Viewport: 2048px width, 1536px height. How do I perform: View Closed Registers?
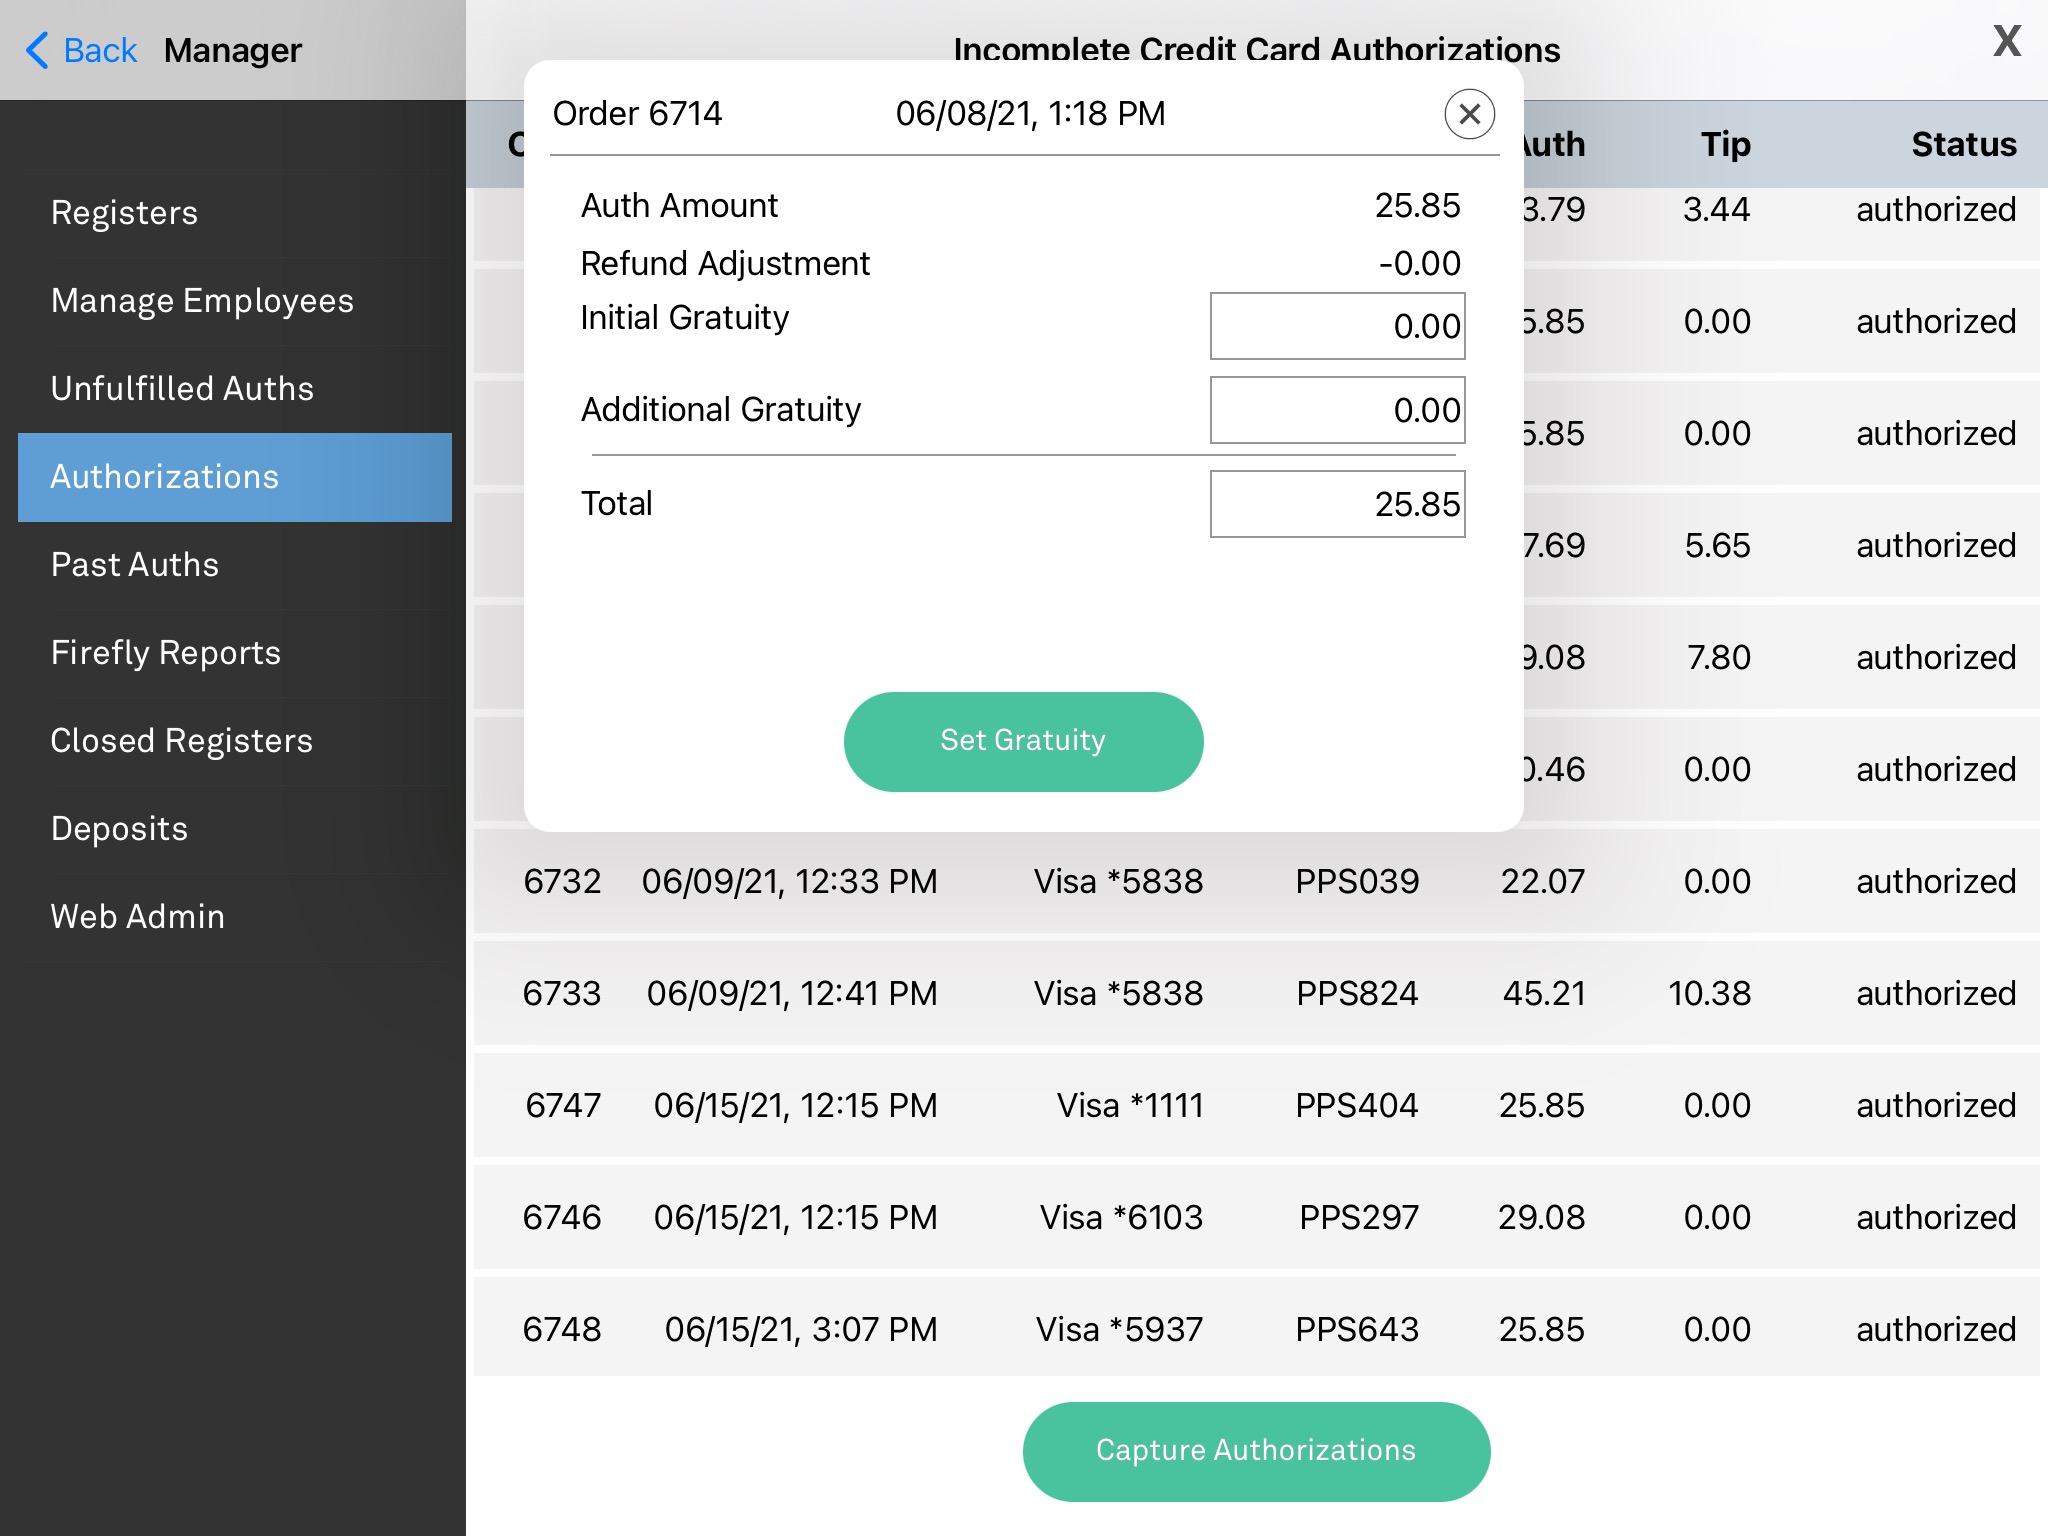click(181, 741)
